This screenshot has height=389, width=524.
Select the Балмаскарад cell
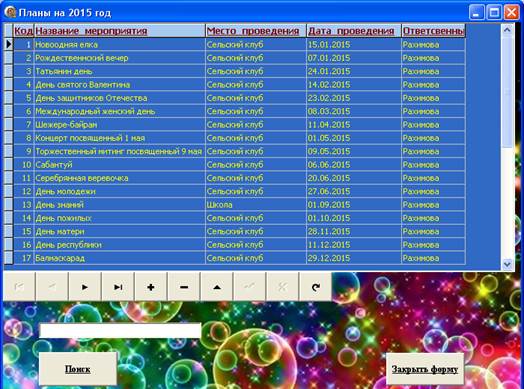[x=120, y=258]
